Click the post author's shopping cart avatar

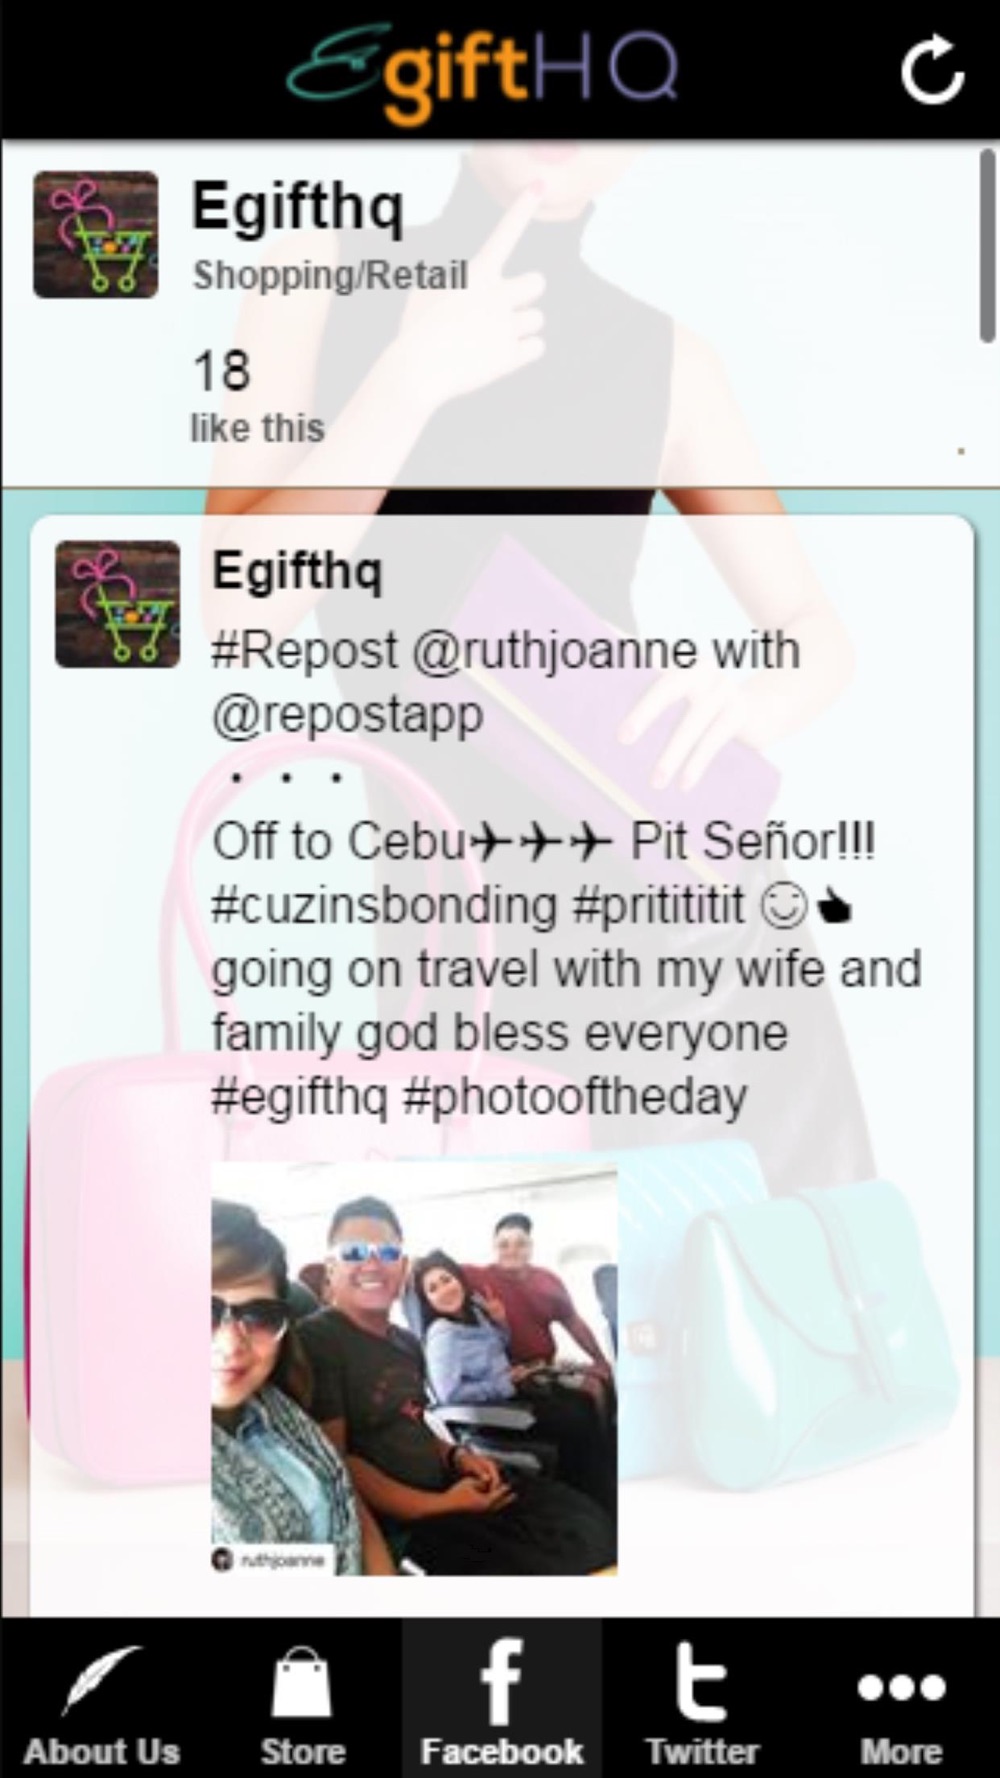[117, 604]
